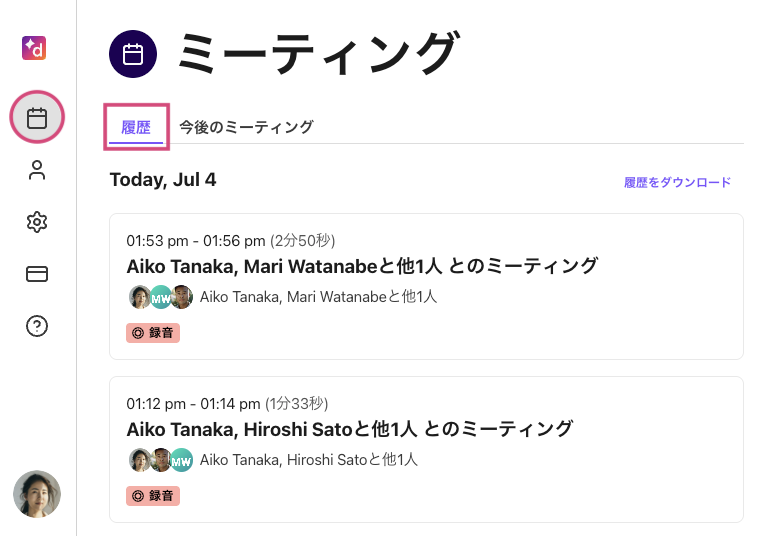Click the Dialpad logo icon
The width and height of the screenshot is (775, 536).
(x=37, y=48)
